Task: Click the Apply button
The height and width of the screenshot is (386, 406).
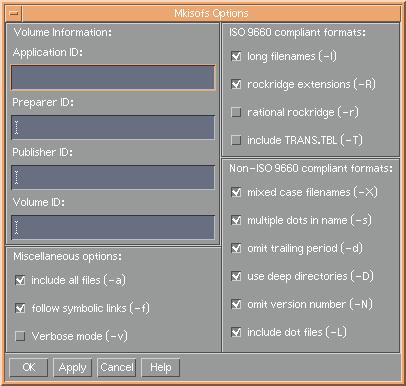Action: [x=72, y=367]
